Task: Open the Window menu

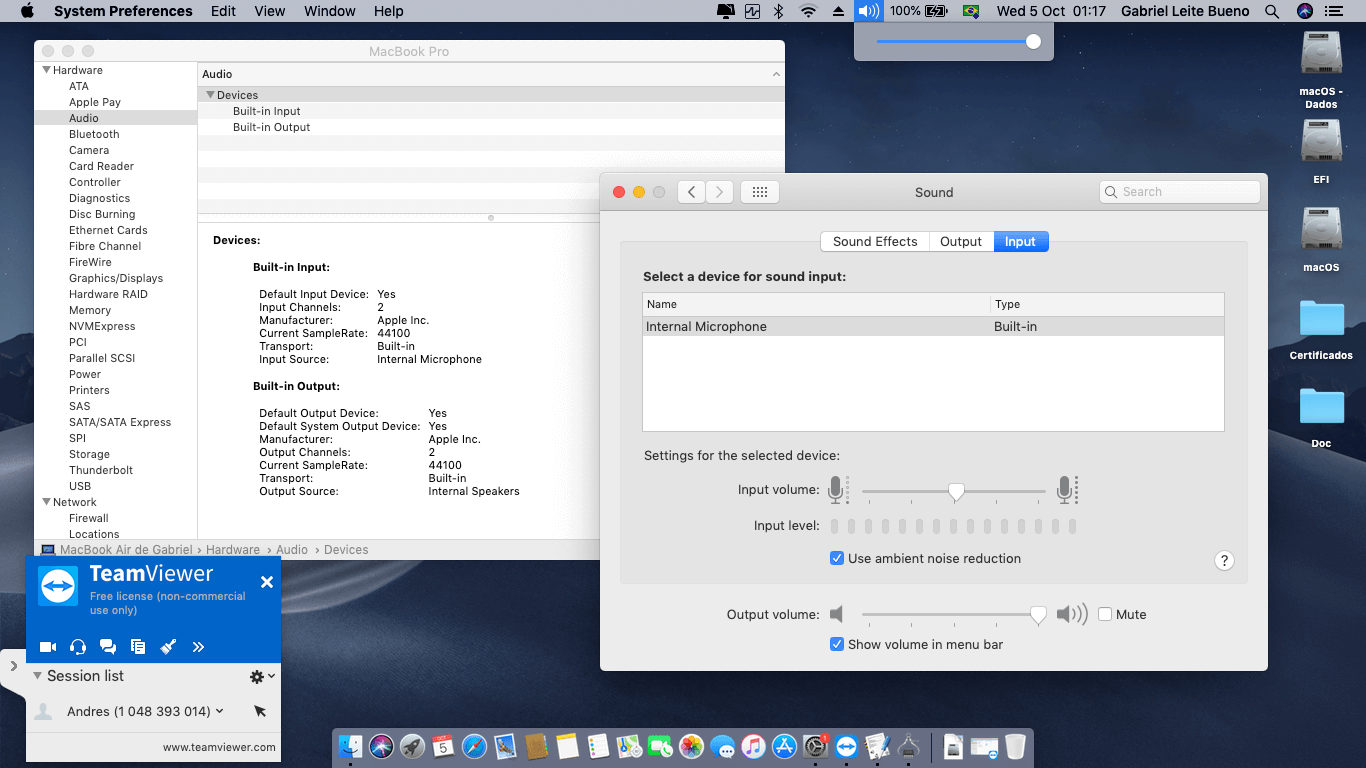Action: (329, 11)
